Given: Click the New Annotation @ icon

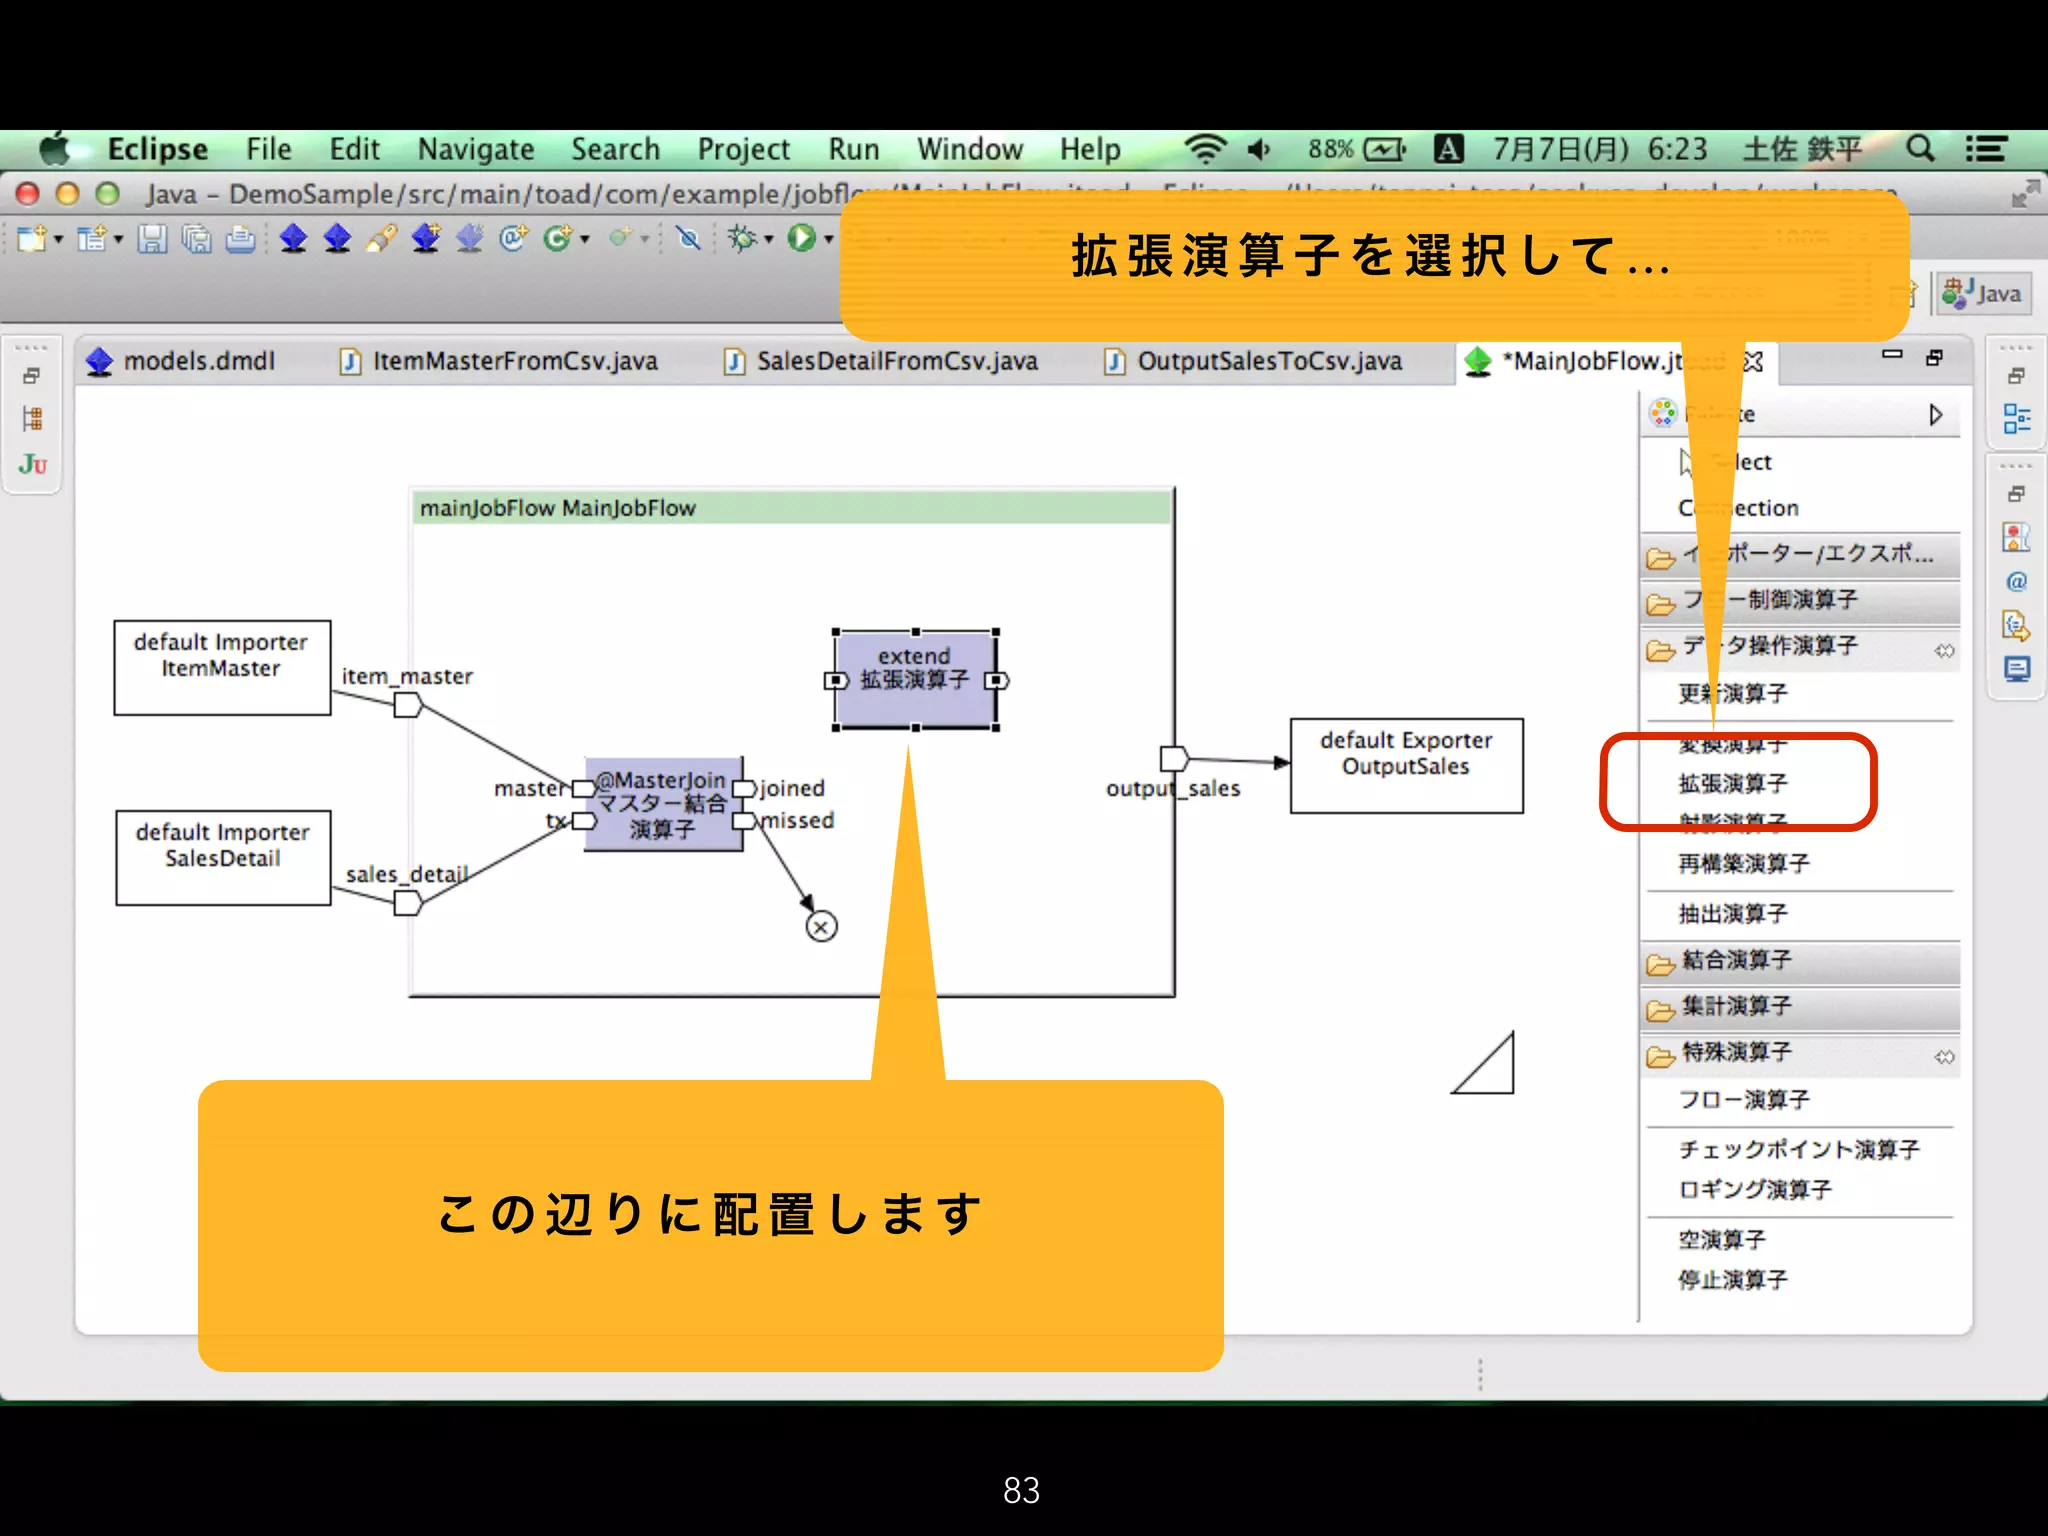Looking at the screenshot, I should [514, 239].
